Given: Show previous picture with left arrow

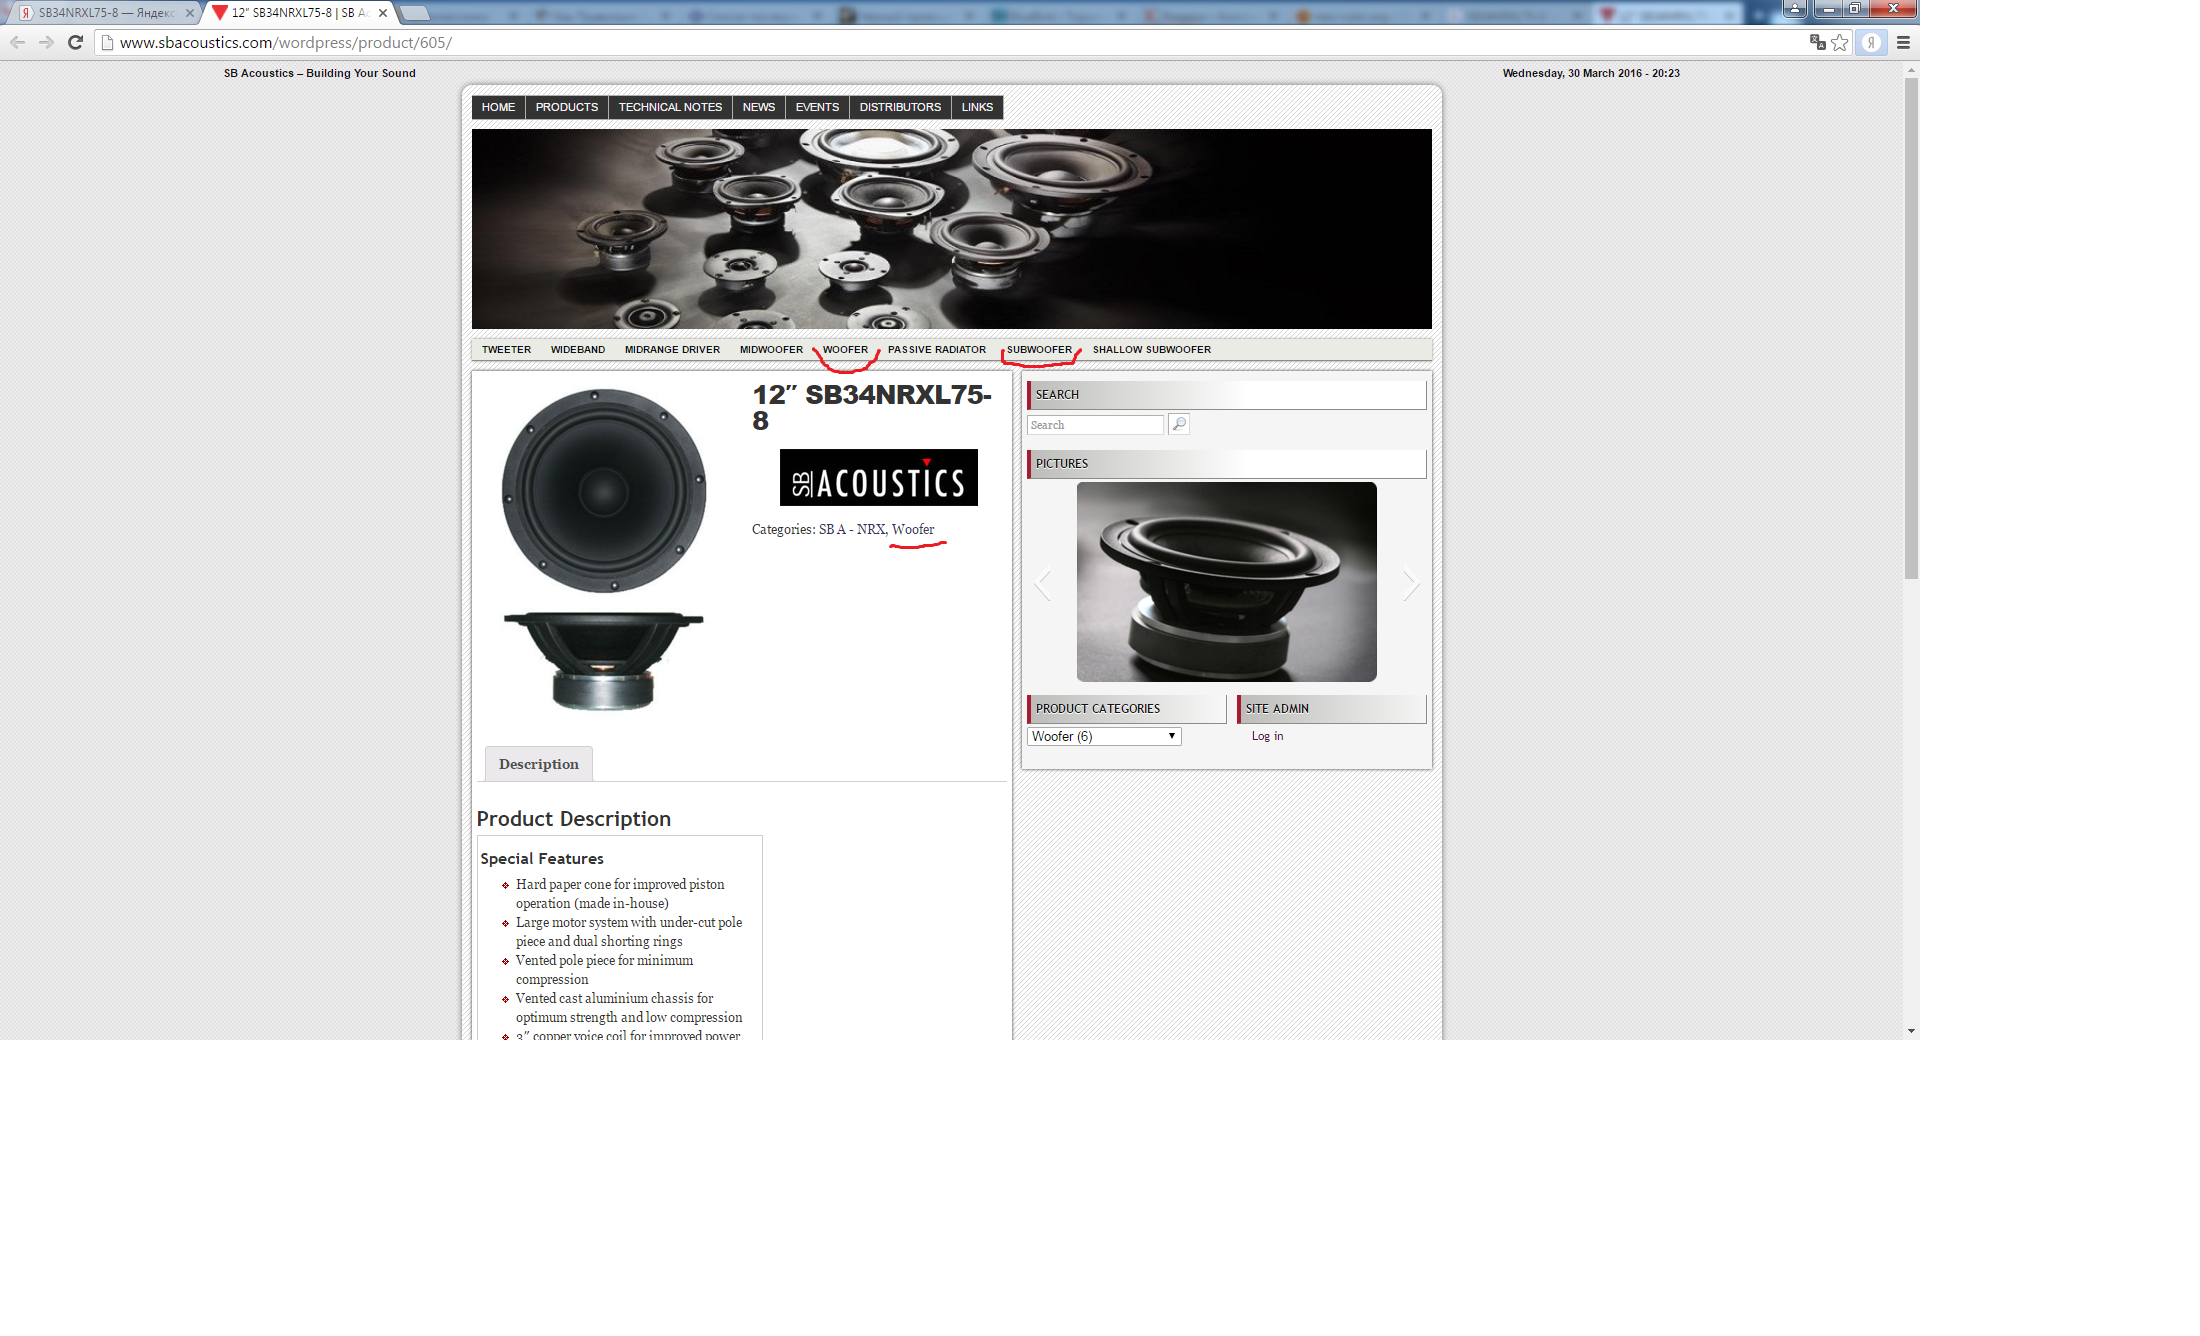Looking at the screenshot, I should (x=1043, y=584).
